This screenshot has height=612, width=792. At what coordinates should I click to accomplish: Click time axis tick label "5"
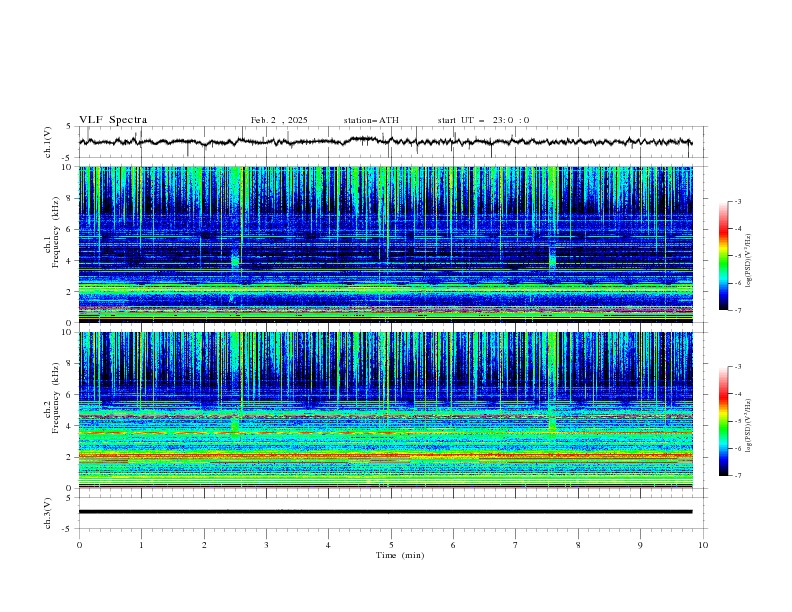click(x=391, y=545)
